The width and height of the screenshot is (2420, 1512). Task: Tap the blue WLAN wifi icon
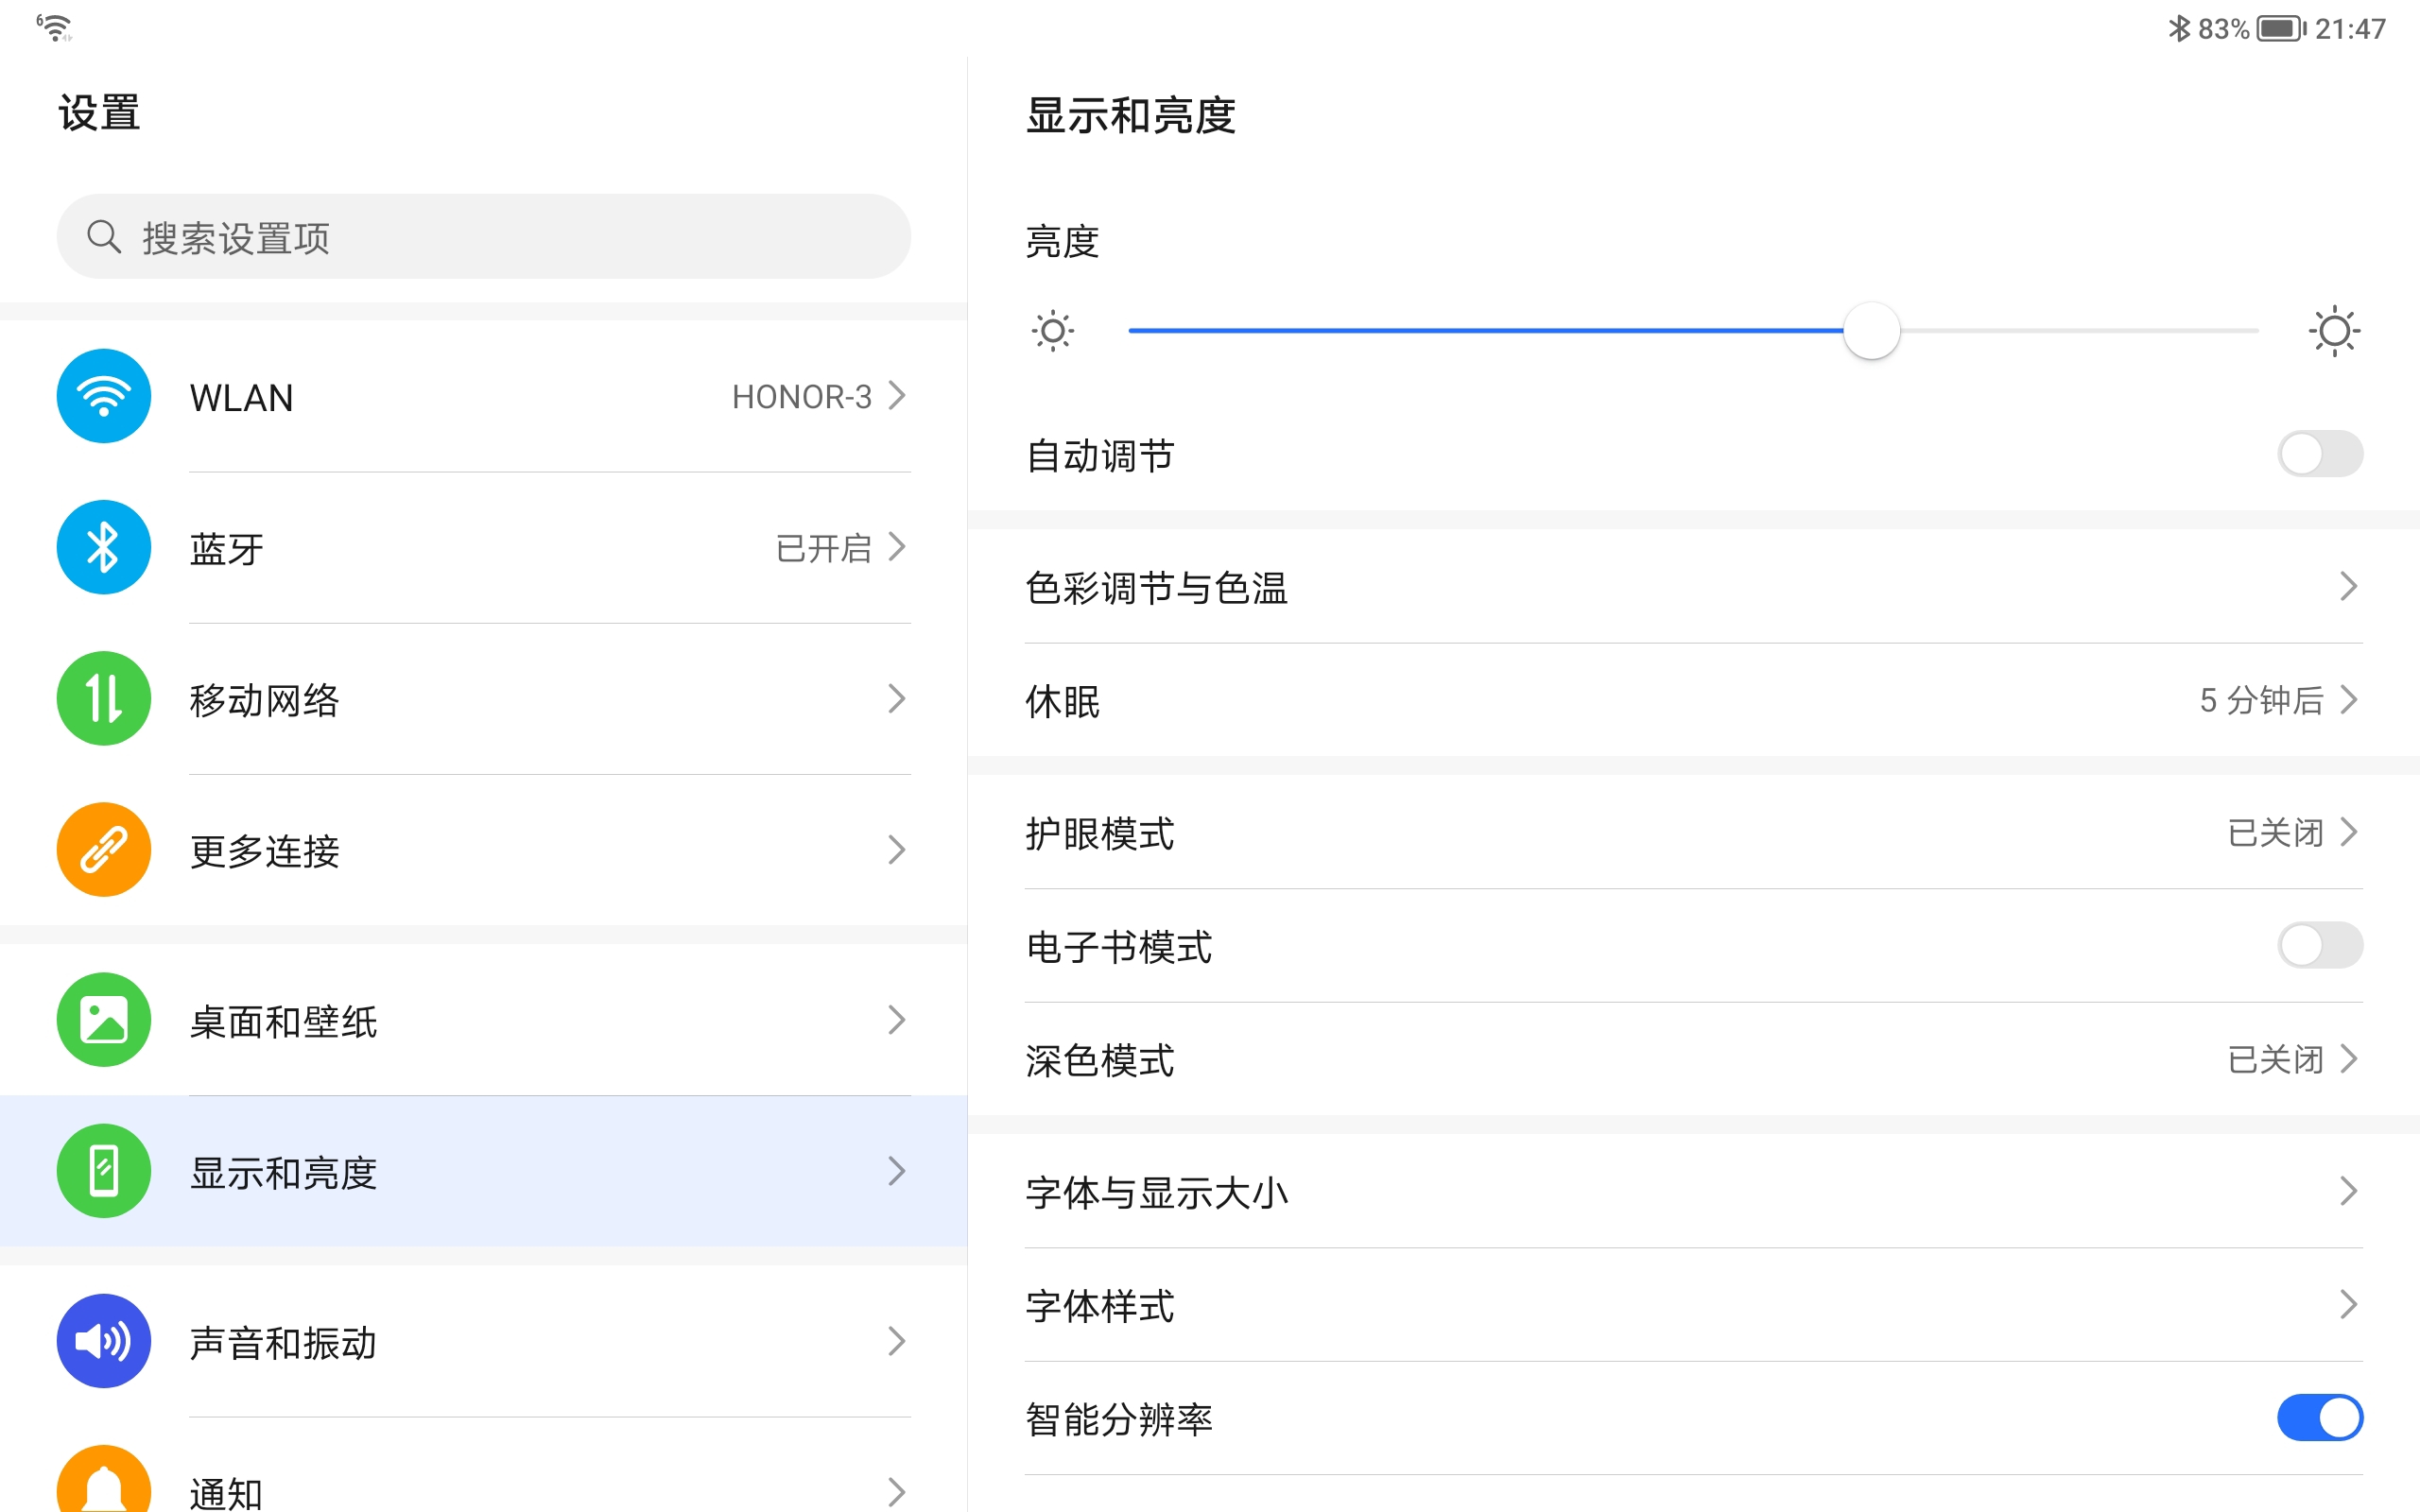(x=104, y=396)
